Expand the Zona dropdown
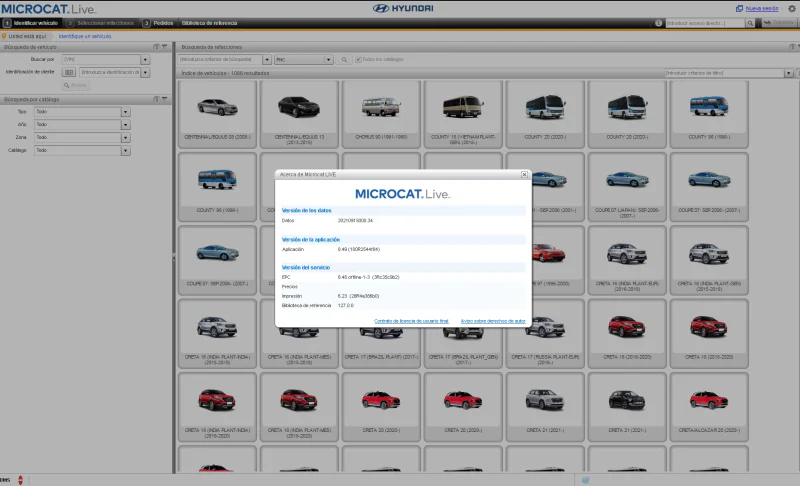Viewport: 800px width, 486px height. click(125, 137)
